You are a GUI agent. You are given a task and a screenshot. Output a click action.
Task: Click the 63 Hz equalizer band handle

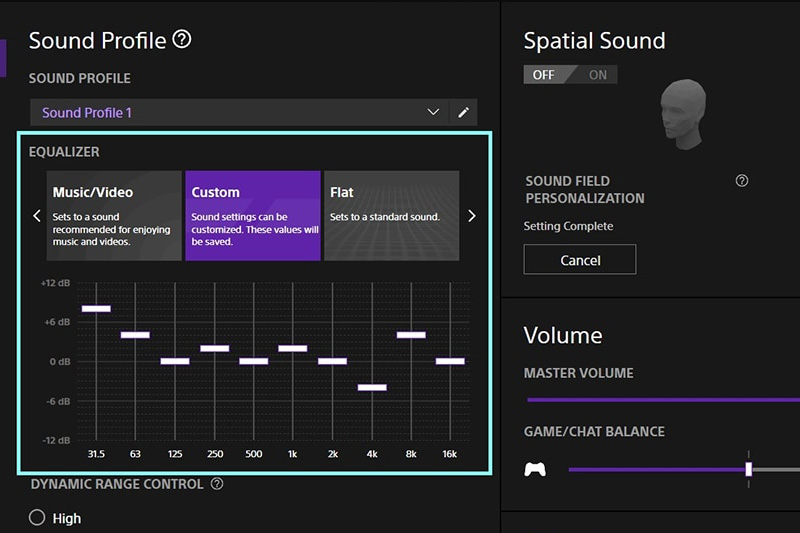click(135, 335)
